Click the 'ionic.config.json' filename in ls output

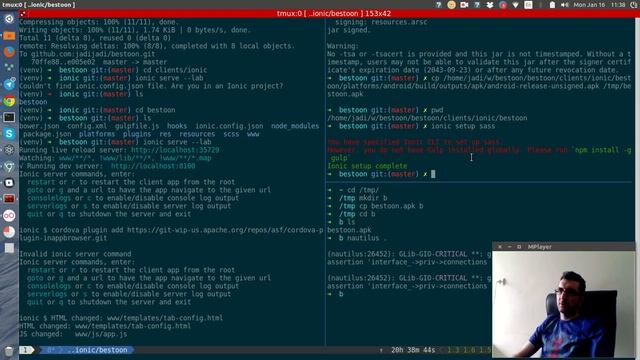tap(229, 126)
